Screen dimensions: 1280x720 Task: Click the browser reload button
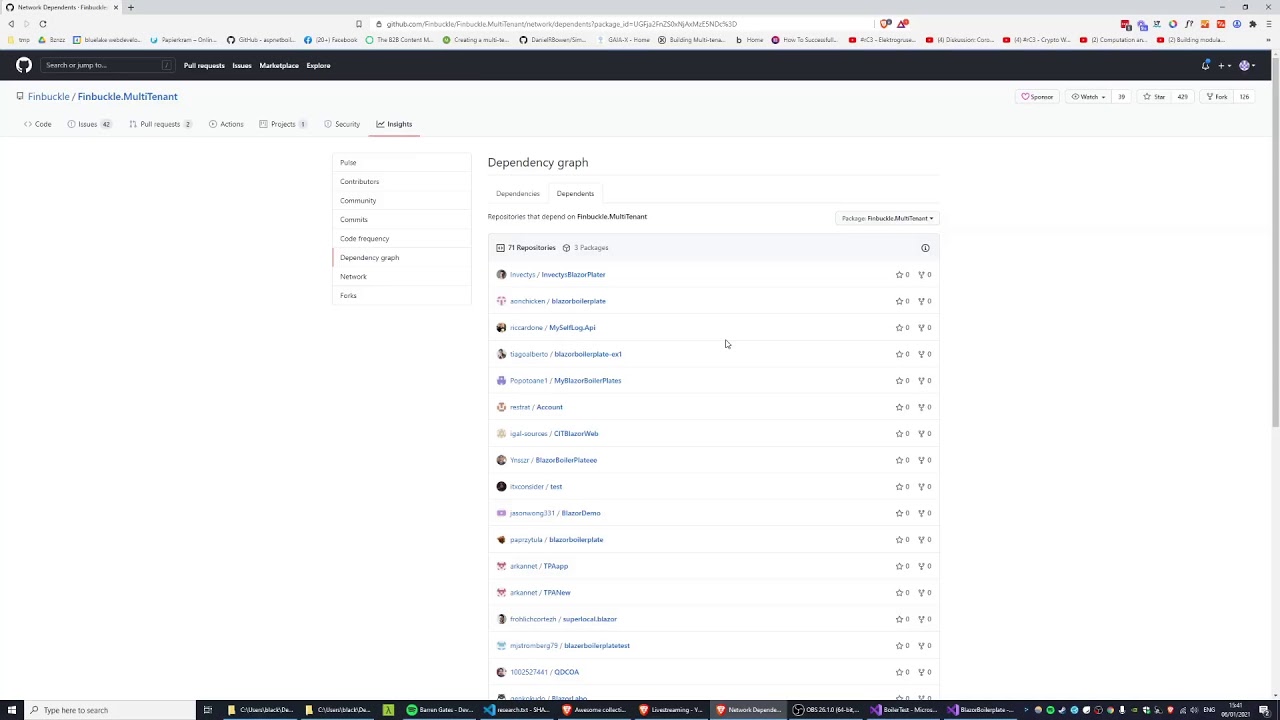[x=43, y=23]
